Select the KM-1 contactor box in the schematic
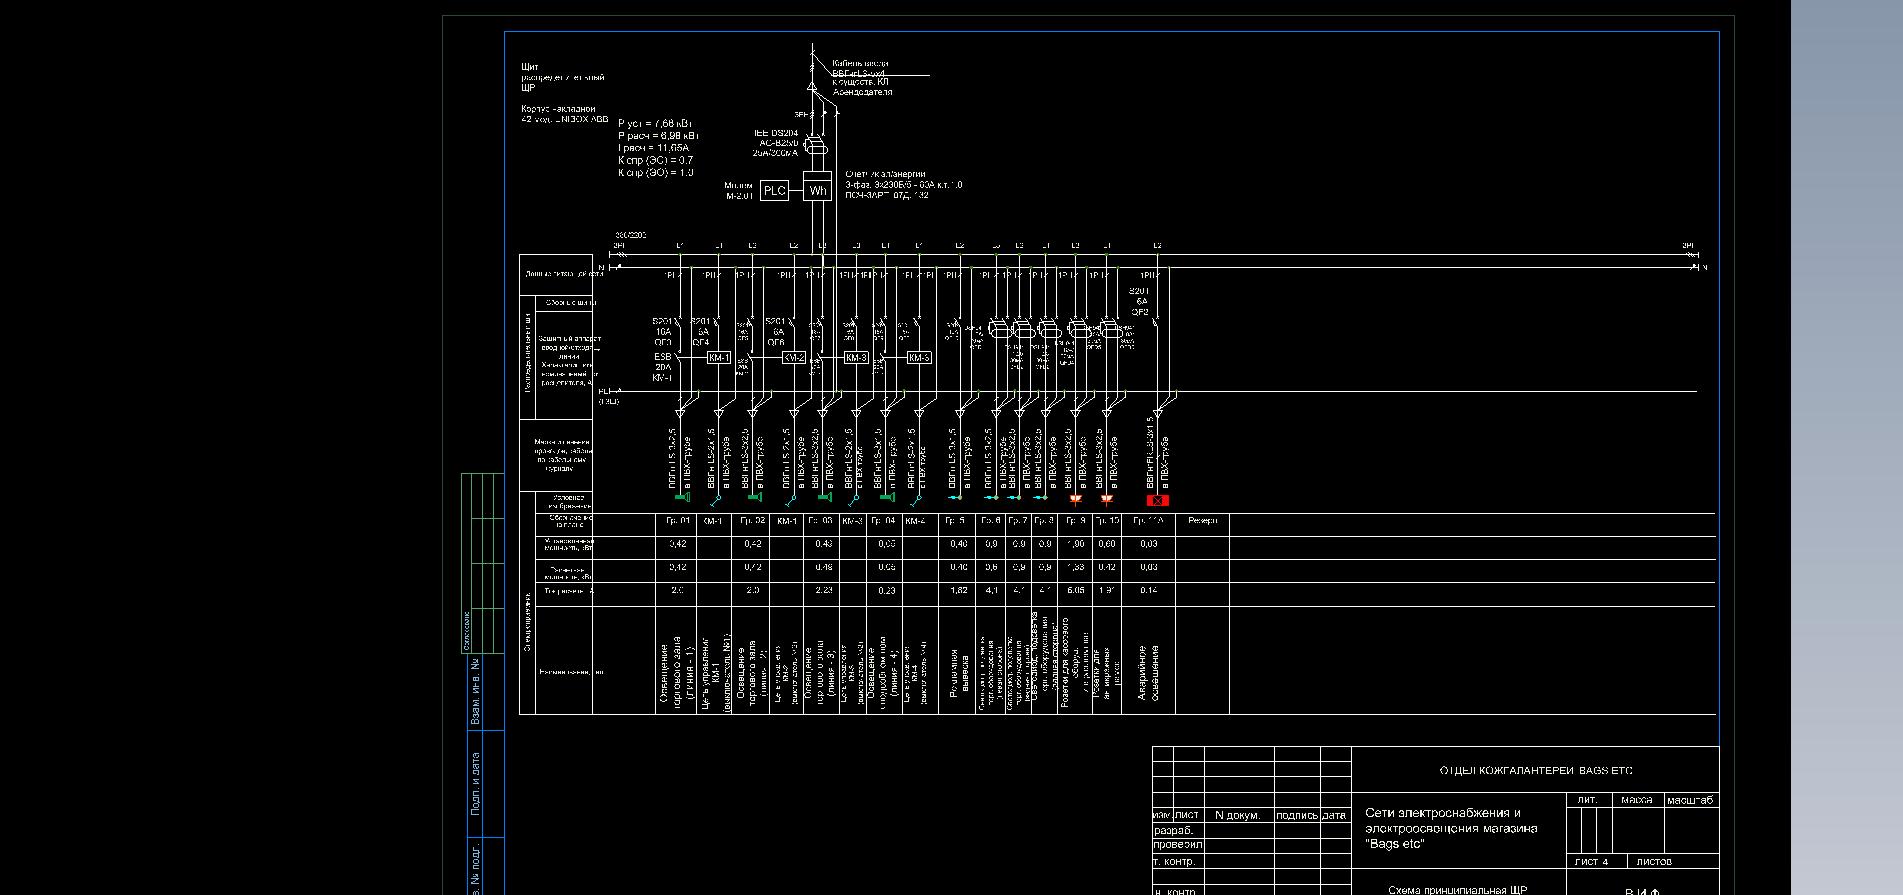The height and width of the screenshot is (895, 1903). (719, 357)
